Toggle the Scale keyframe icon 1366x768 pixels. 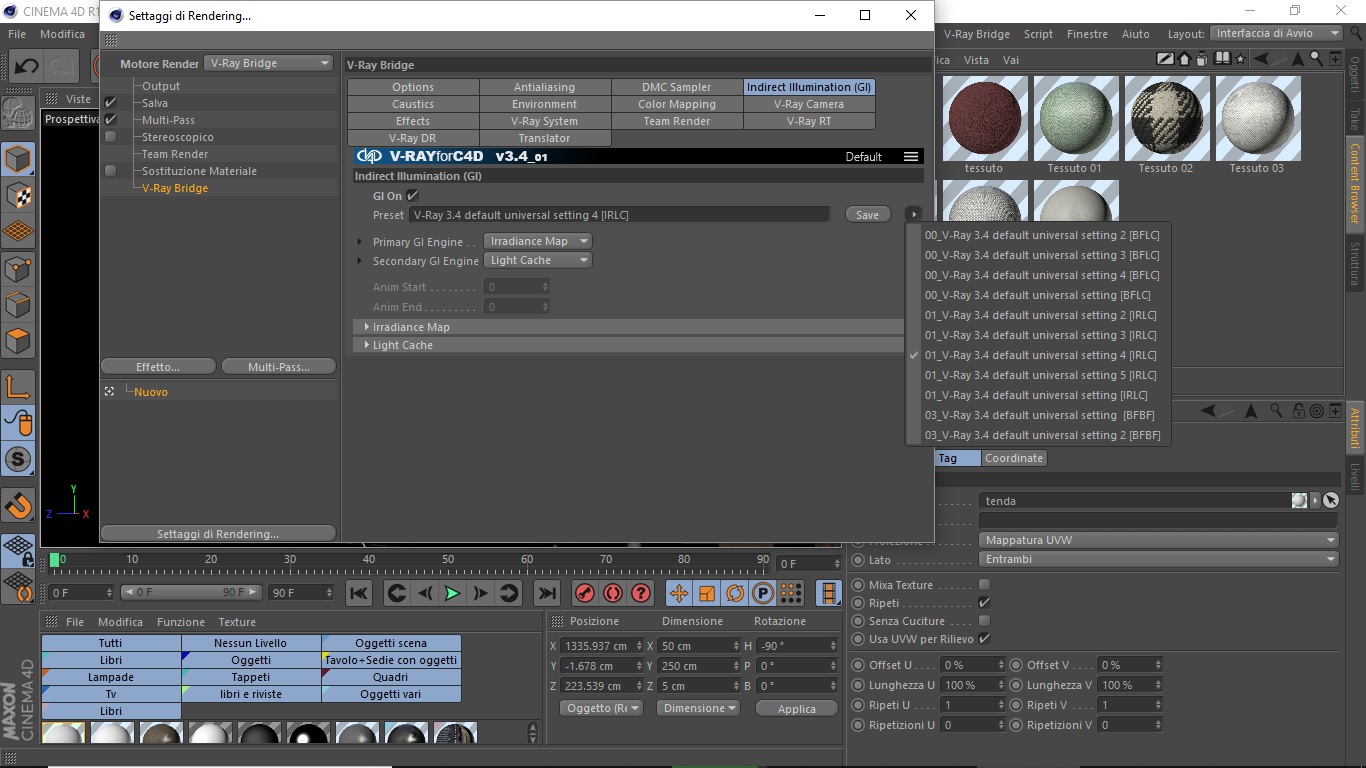(707, 593)
